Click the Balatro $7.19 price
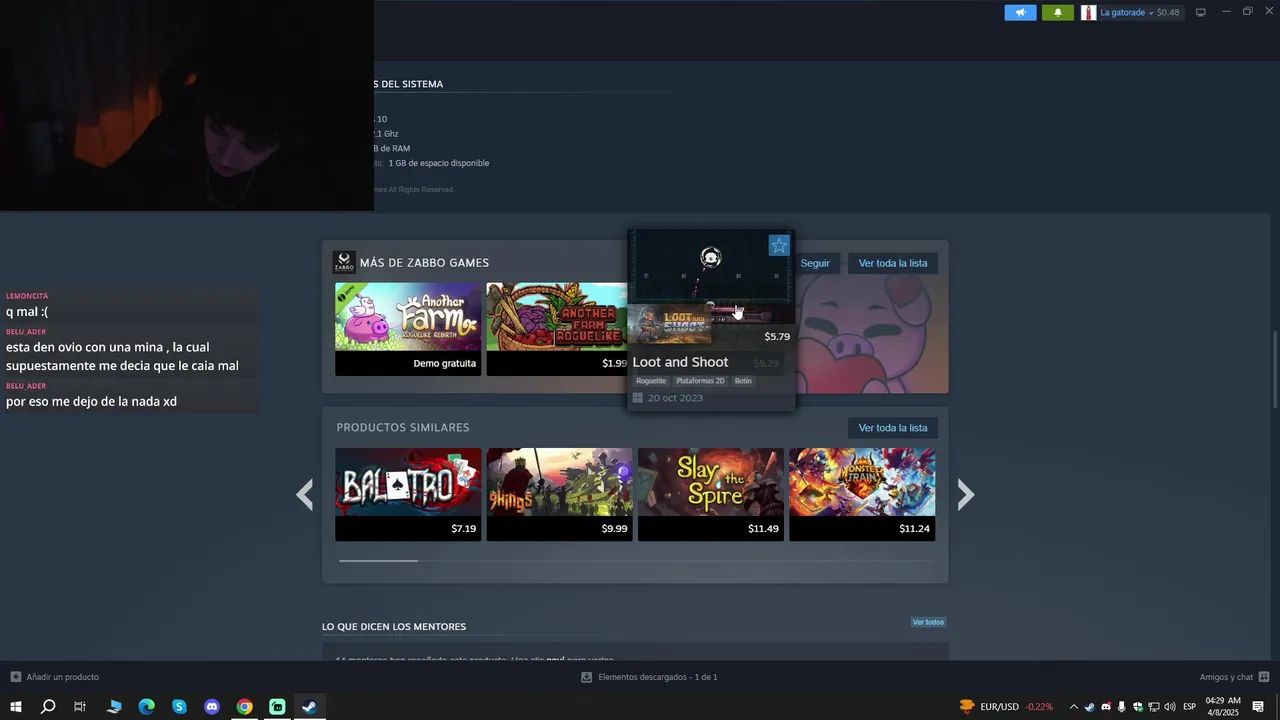Screen dimensions: 1280x720 463,528
